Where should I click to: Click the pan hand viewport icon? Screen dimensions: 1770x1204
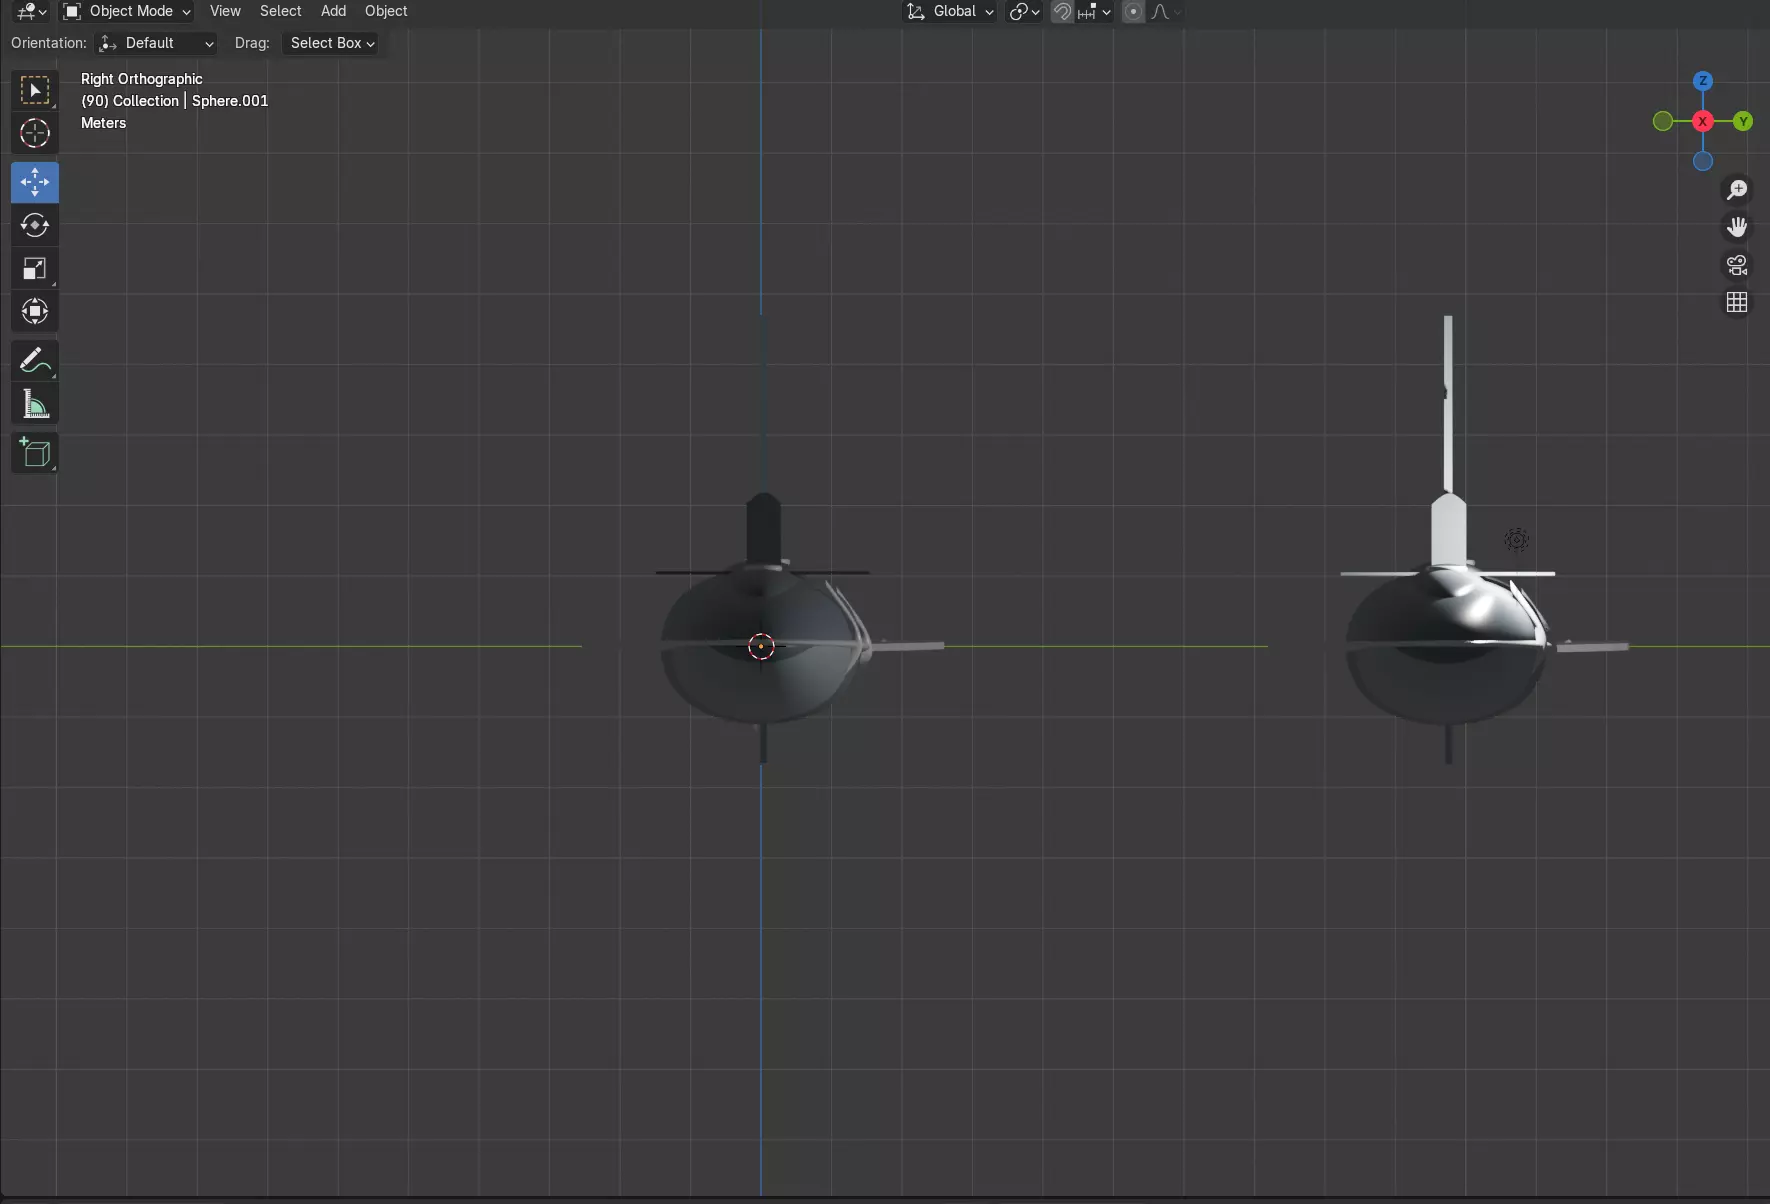1737,227
